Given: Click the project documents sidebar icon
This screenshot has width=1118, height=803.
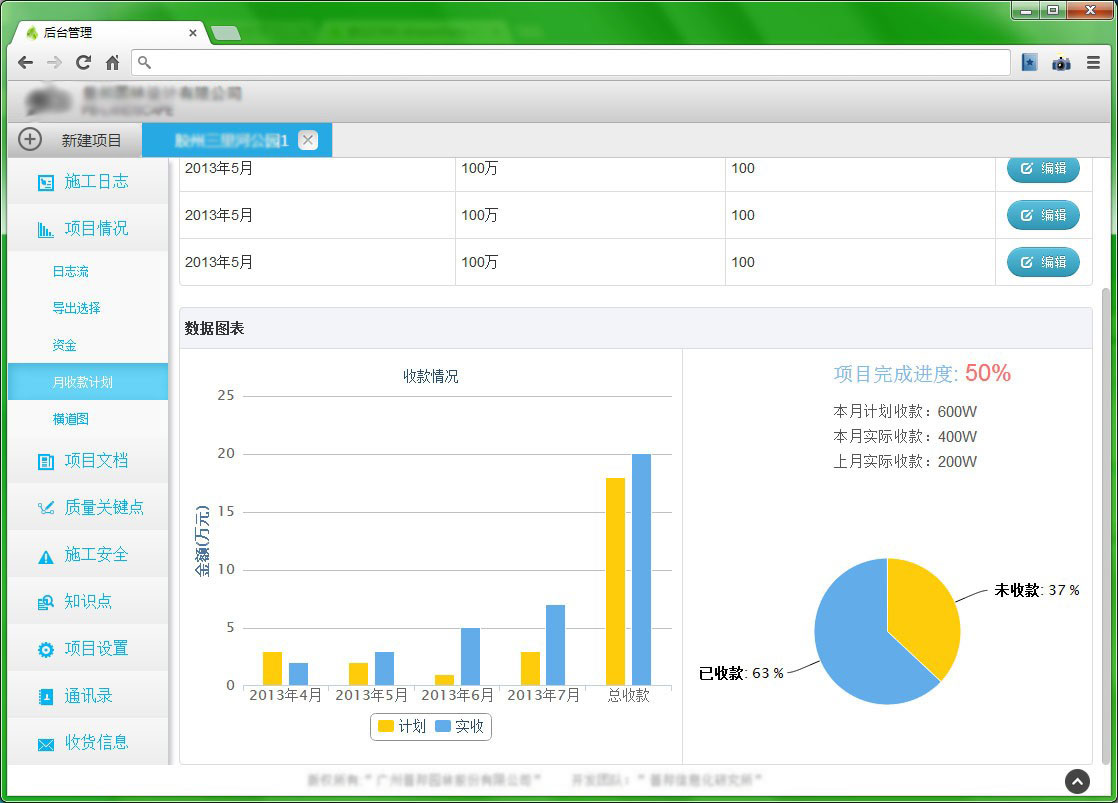Looking at the screenshot, I should 45,461.
